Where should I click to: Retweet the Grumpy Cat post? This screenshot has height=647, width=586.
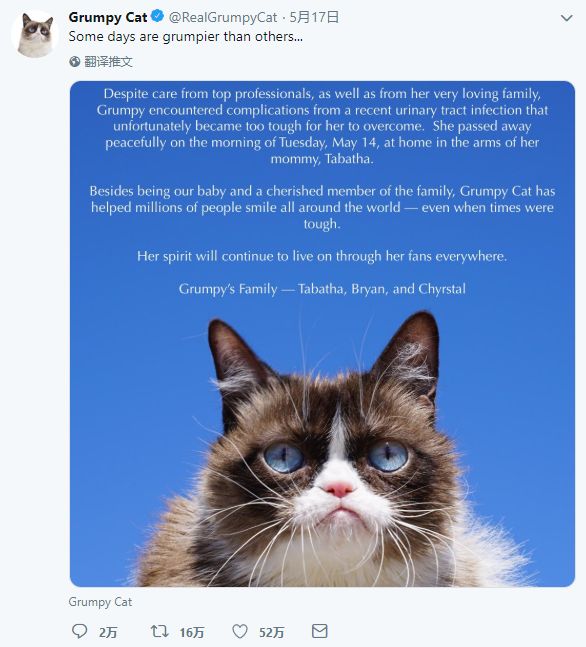(x=159, y=631)
